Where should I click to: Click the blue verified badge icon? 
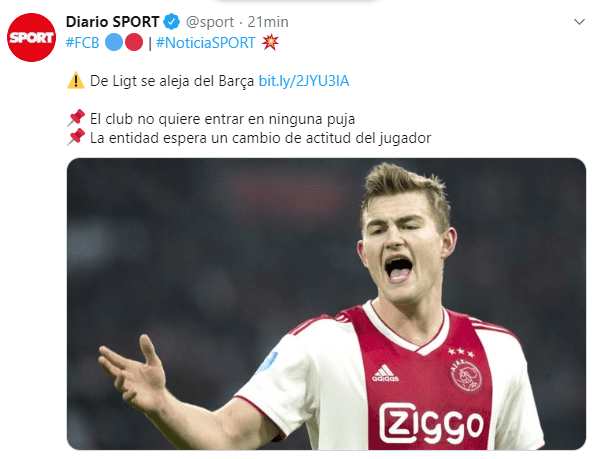pyautogui.click(x=172, y=22)
